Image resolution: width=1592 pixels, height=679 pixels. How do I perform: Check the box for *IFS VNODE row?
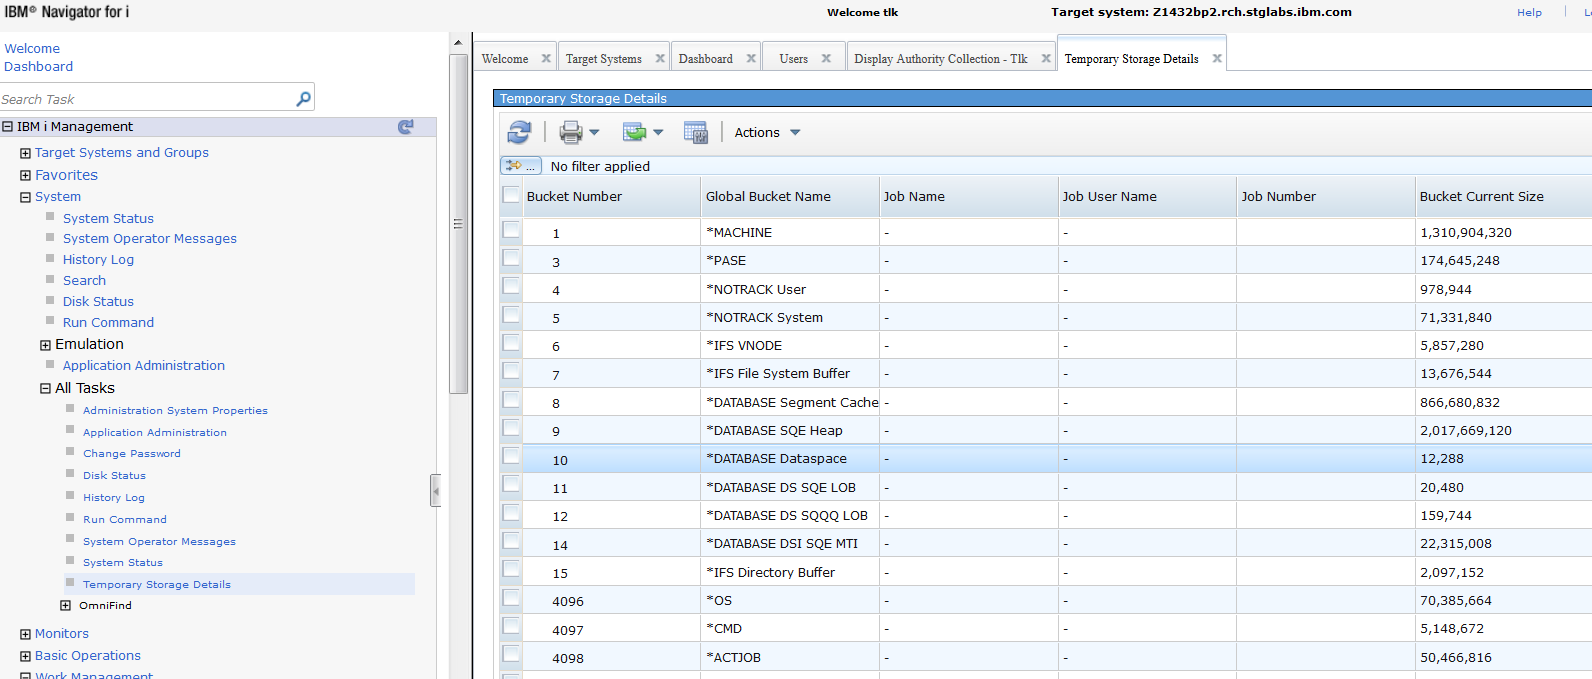coord(511,343)
